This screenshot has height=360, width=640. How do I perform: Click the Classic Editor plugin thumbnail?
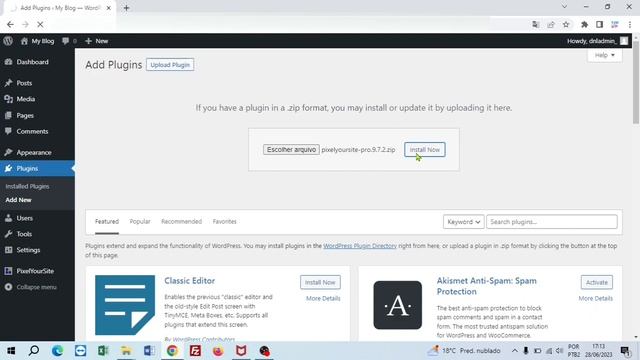pos(125,305)
